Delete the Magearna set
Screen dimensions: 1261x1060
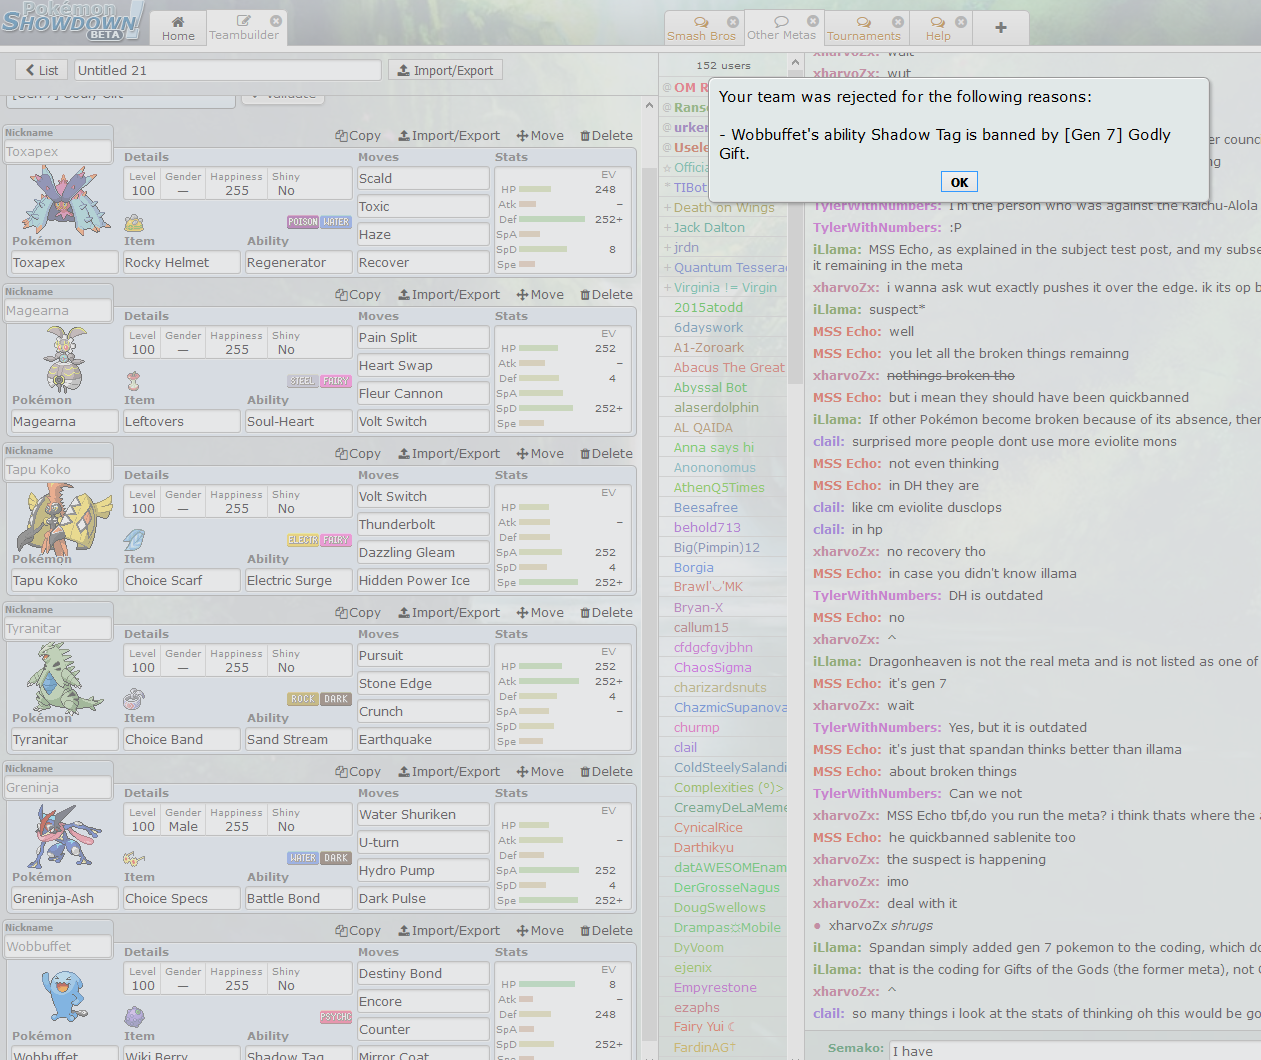[x=606, y=295]
